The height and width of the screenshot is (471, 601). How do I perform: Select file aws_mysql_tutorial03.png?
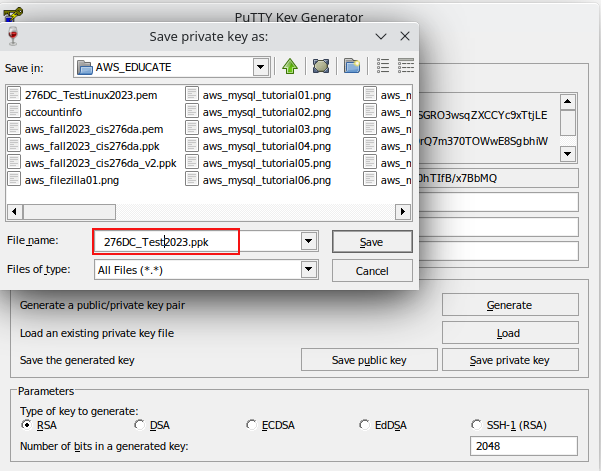(267, 129)
